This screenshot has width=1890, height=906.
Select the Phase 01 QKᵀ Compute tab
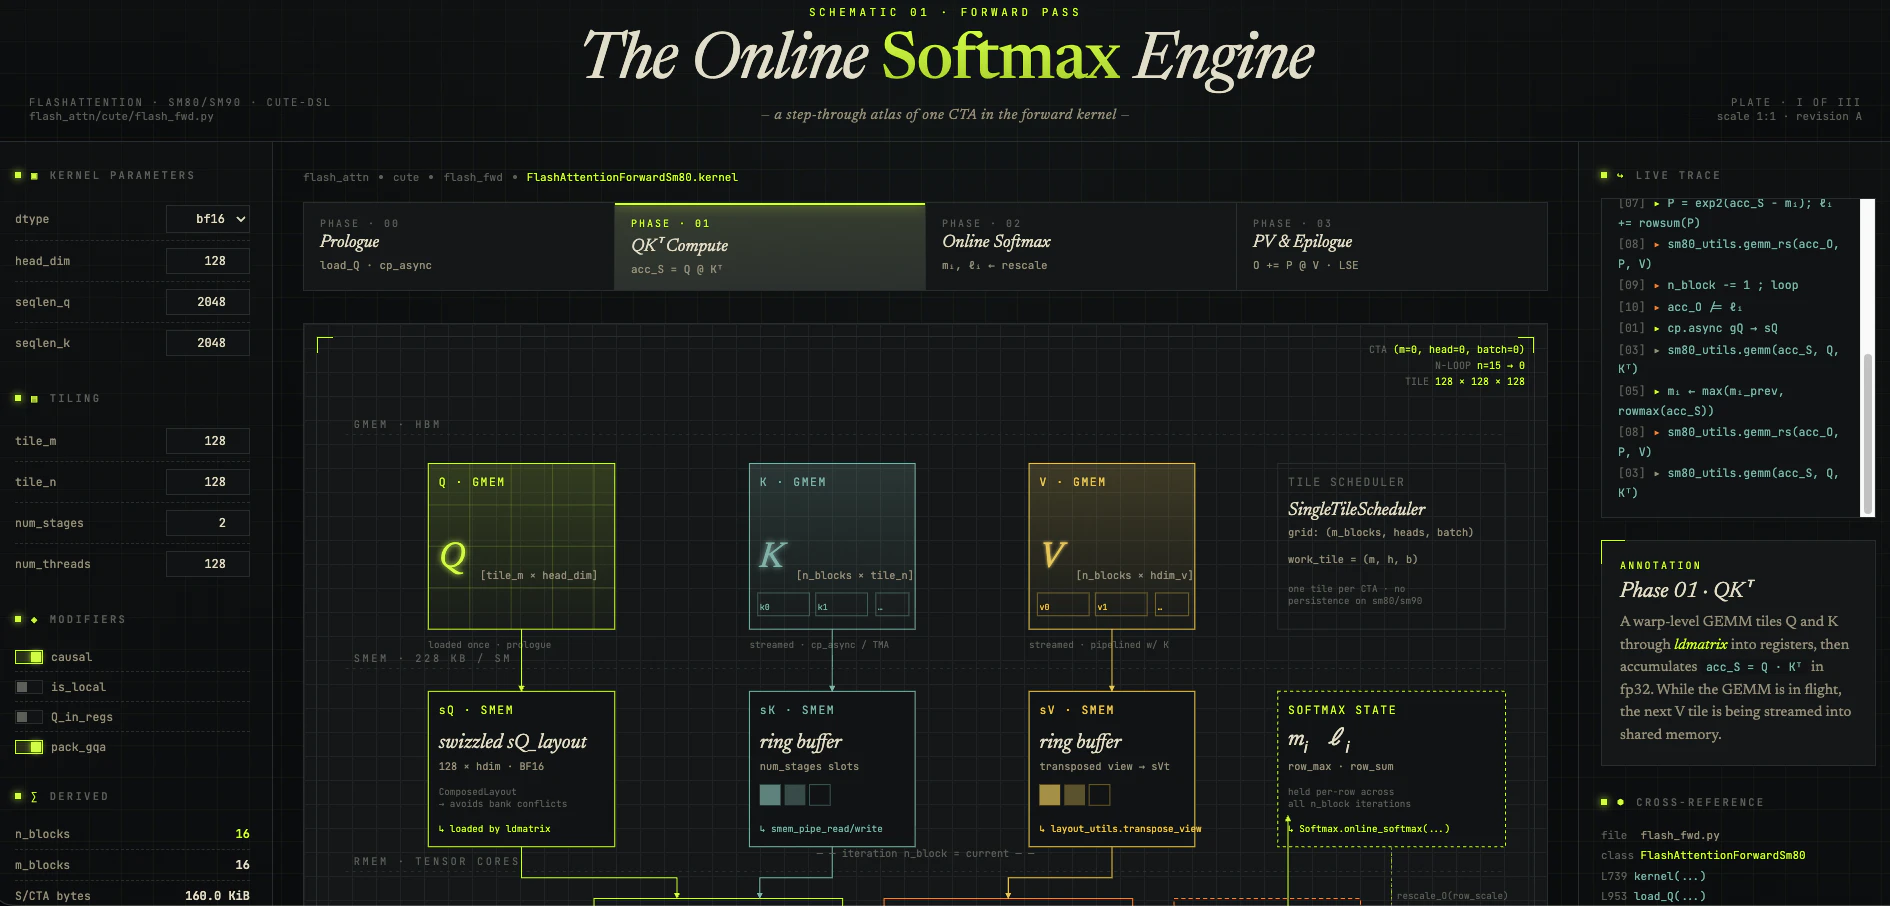coord(770,246)
